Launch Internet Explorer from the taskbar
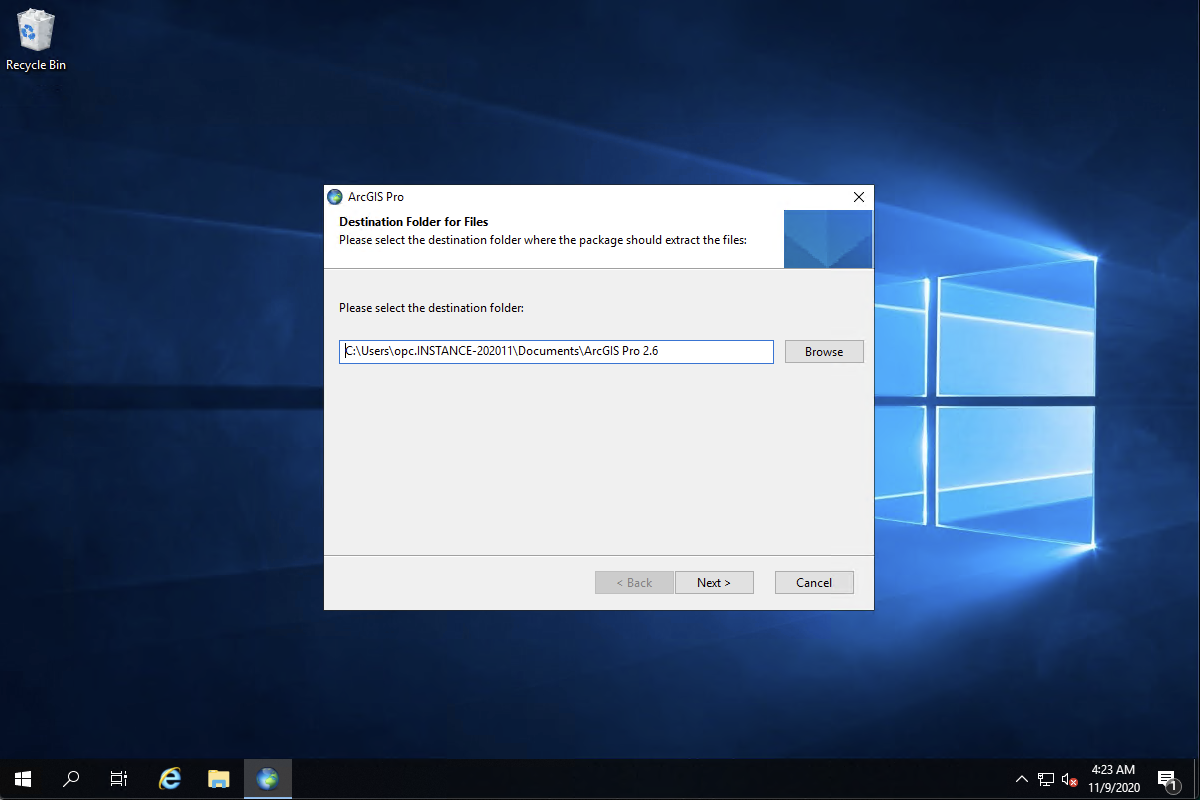This screenshot has height=800, width=1200. (x=169, y=778)
